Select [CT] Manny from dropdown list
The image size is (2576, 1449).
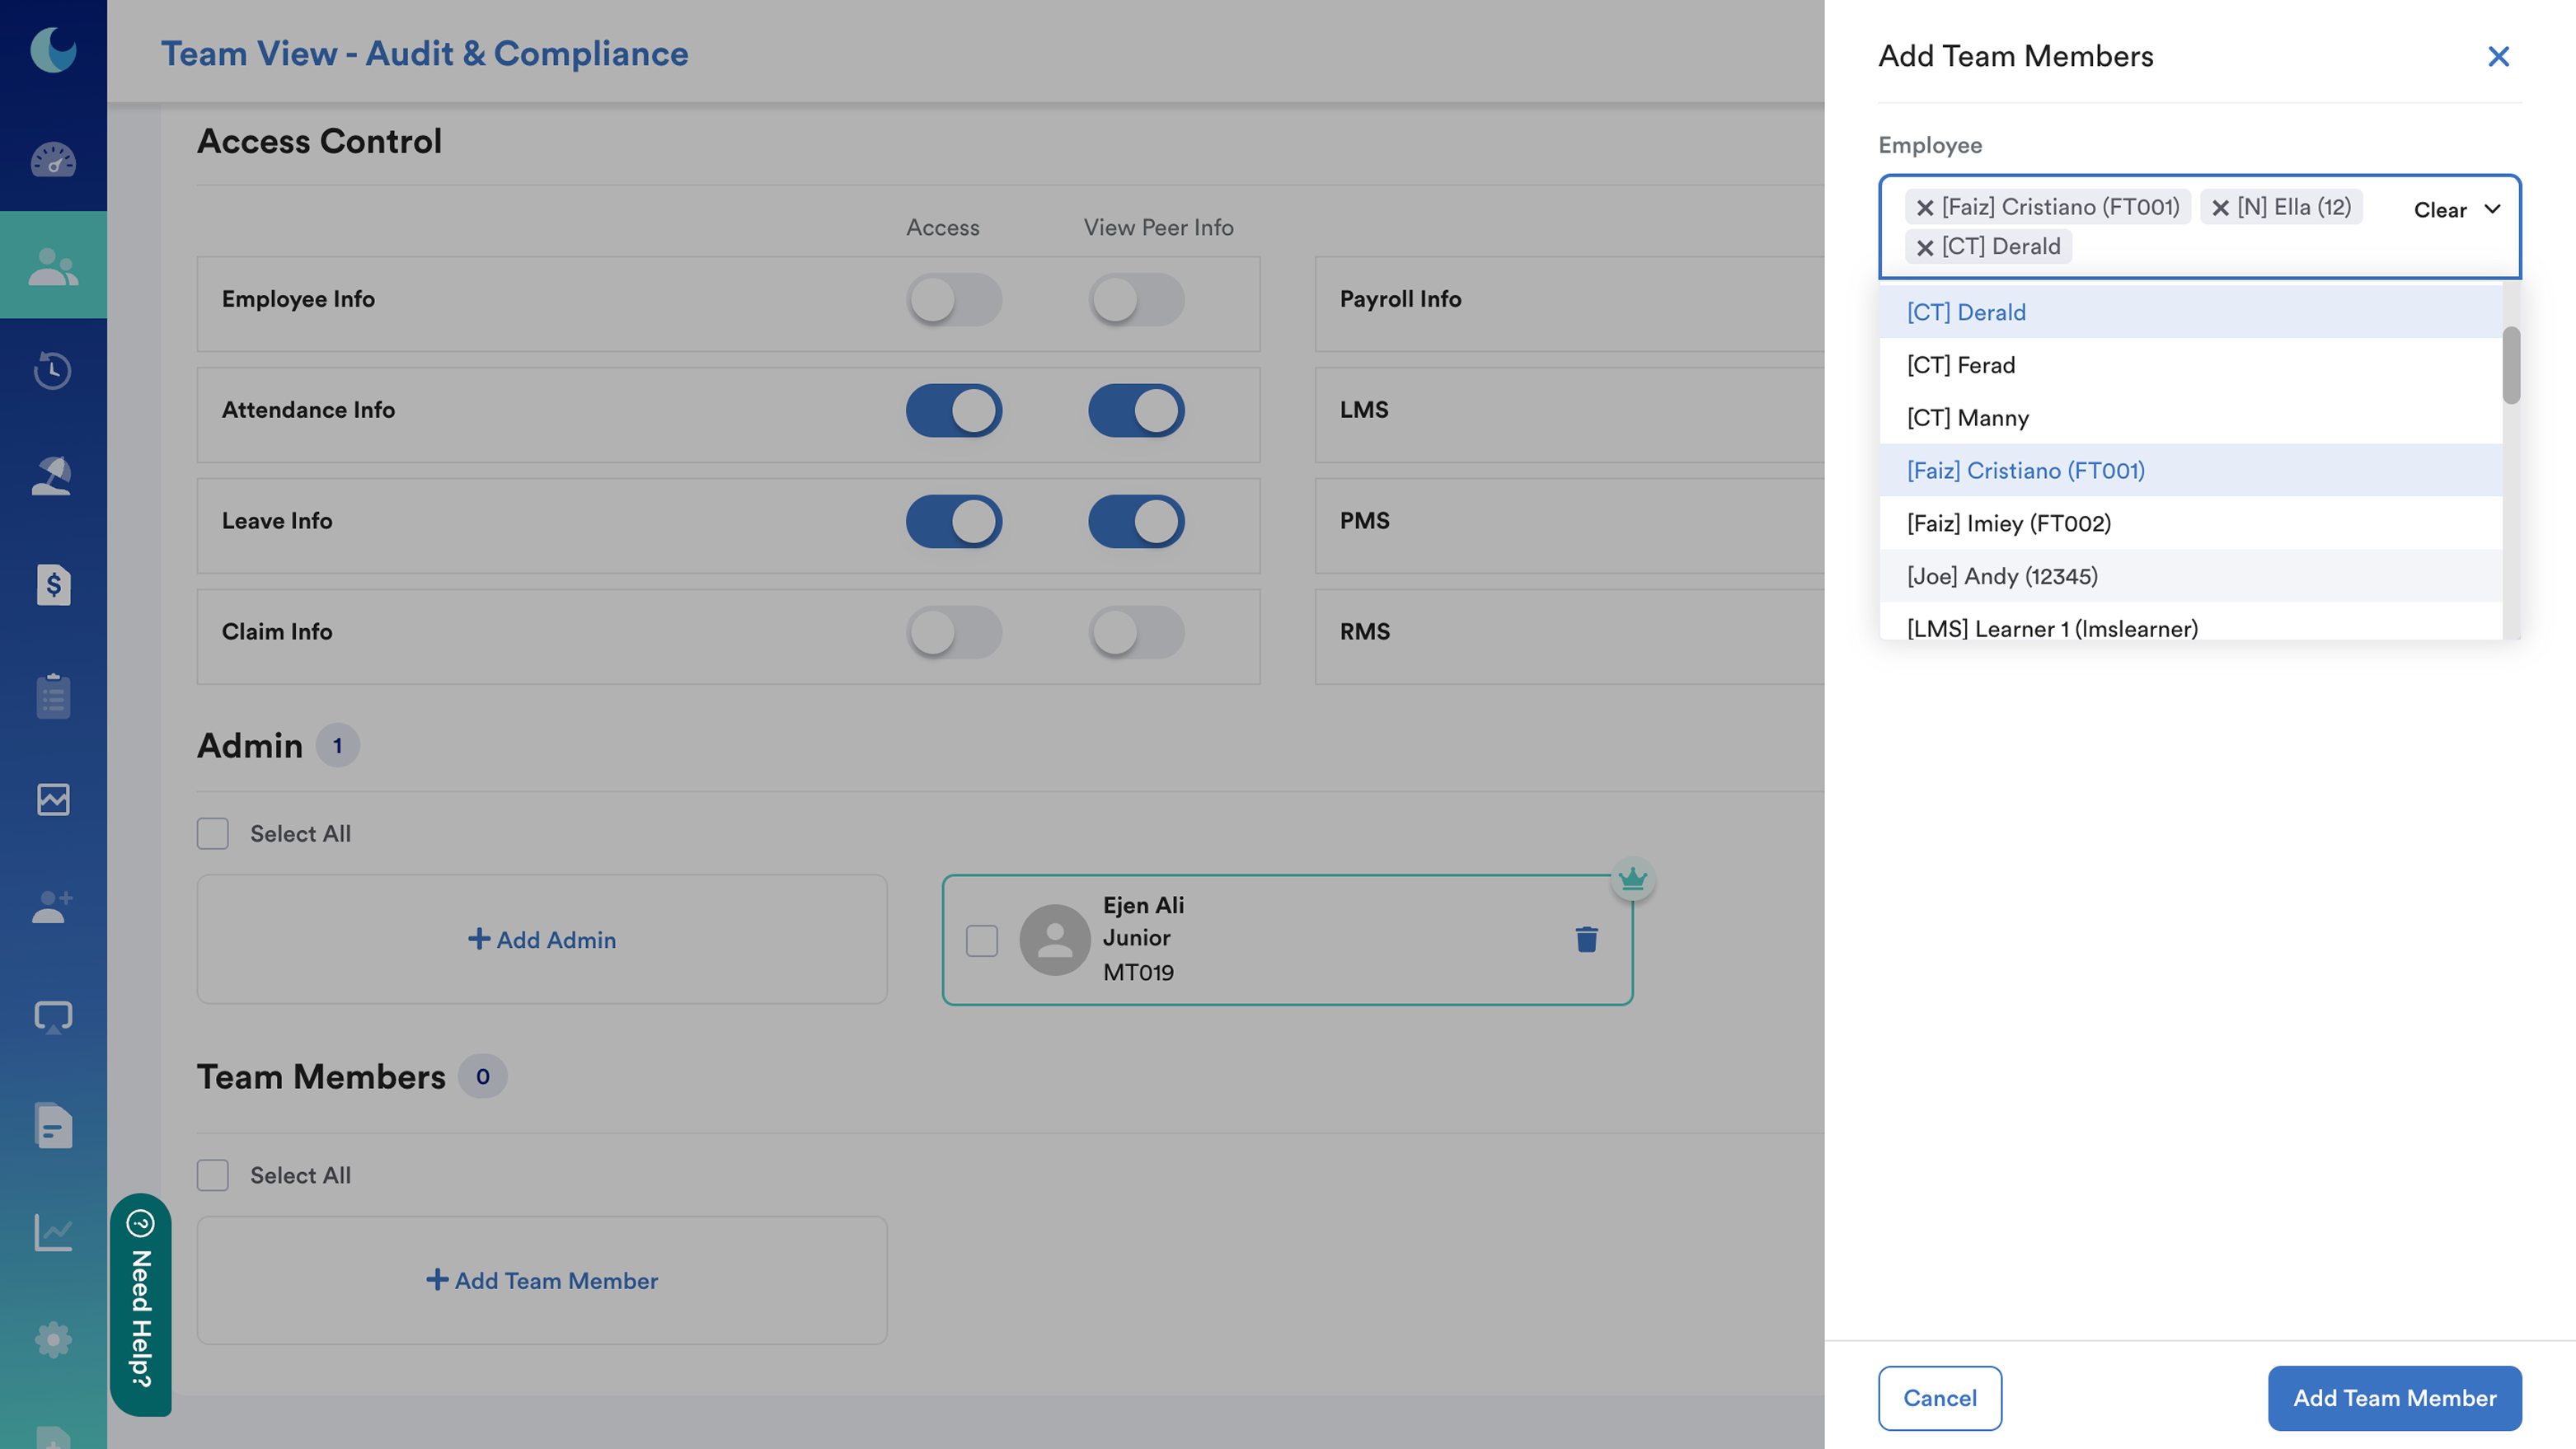[x=1967, y=418]
